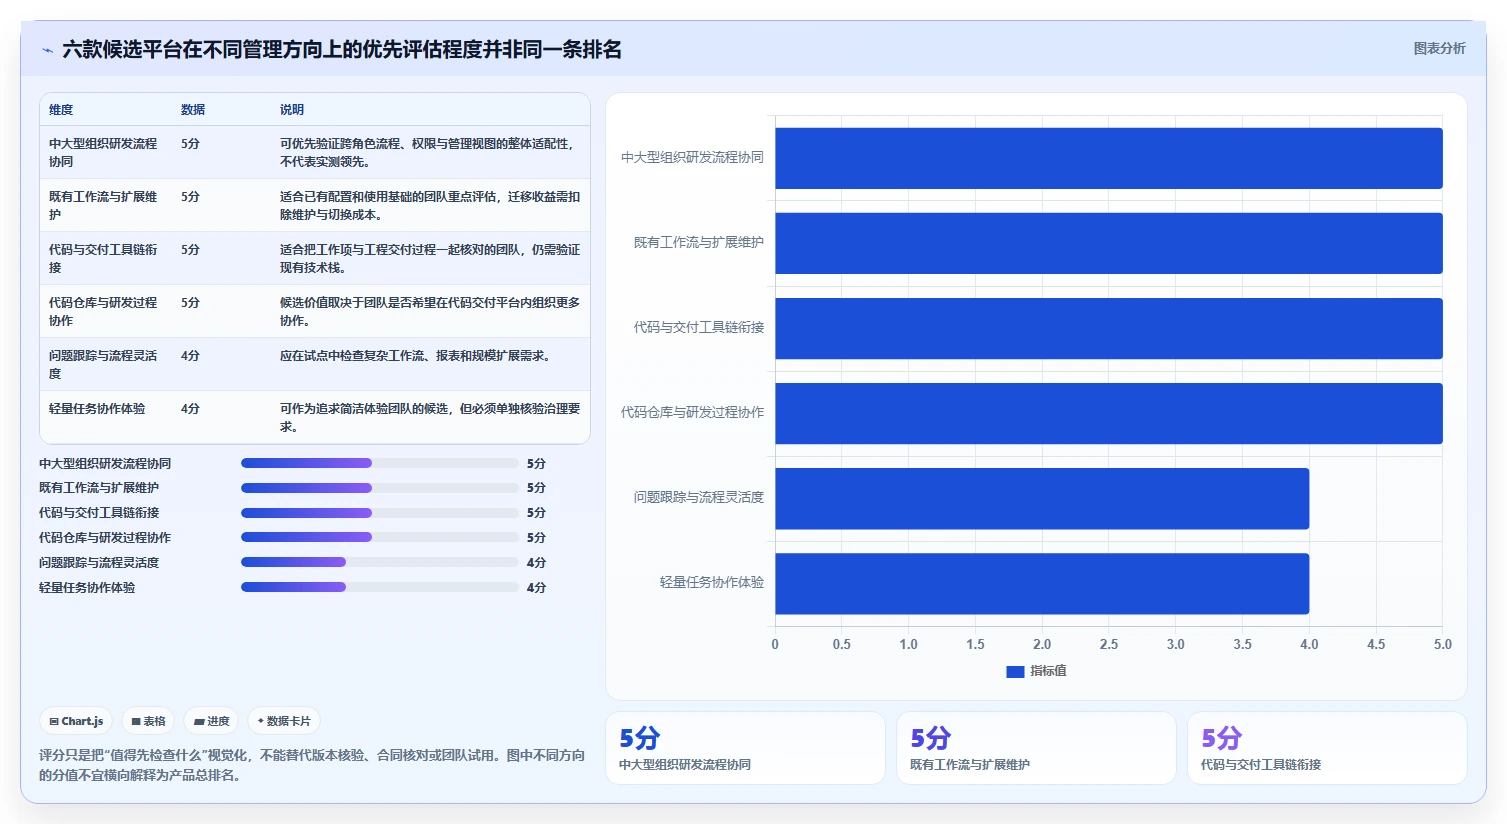The width and height of the screenshot is (1507, 824).
Task: Click the 4分 value beside the 轻量任务协作体验 progress bar
Action: point(536,587)
